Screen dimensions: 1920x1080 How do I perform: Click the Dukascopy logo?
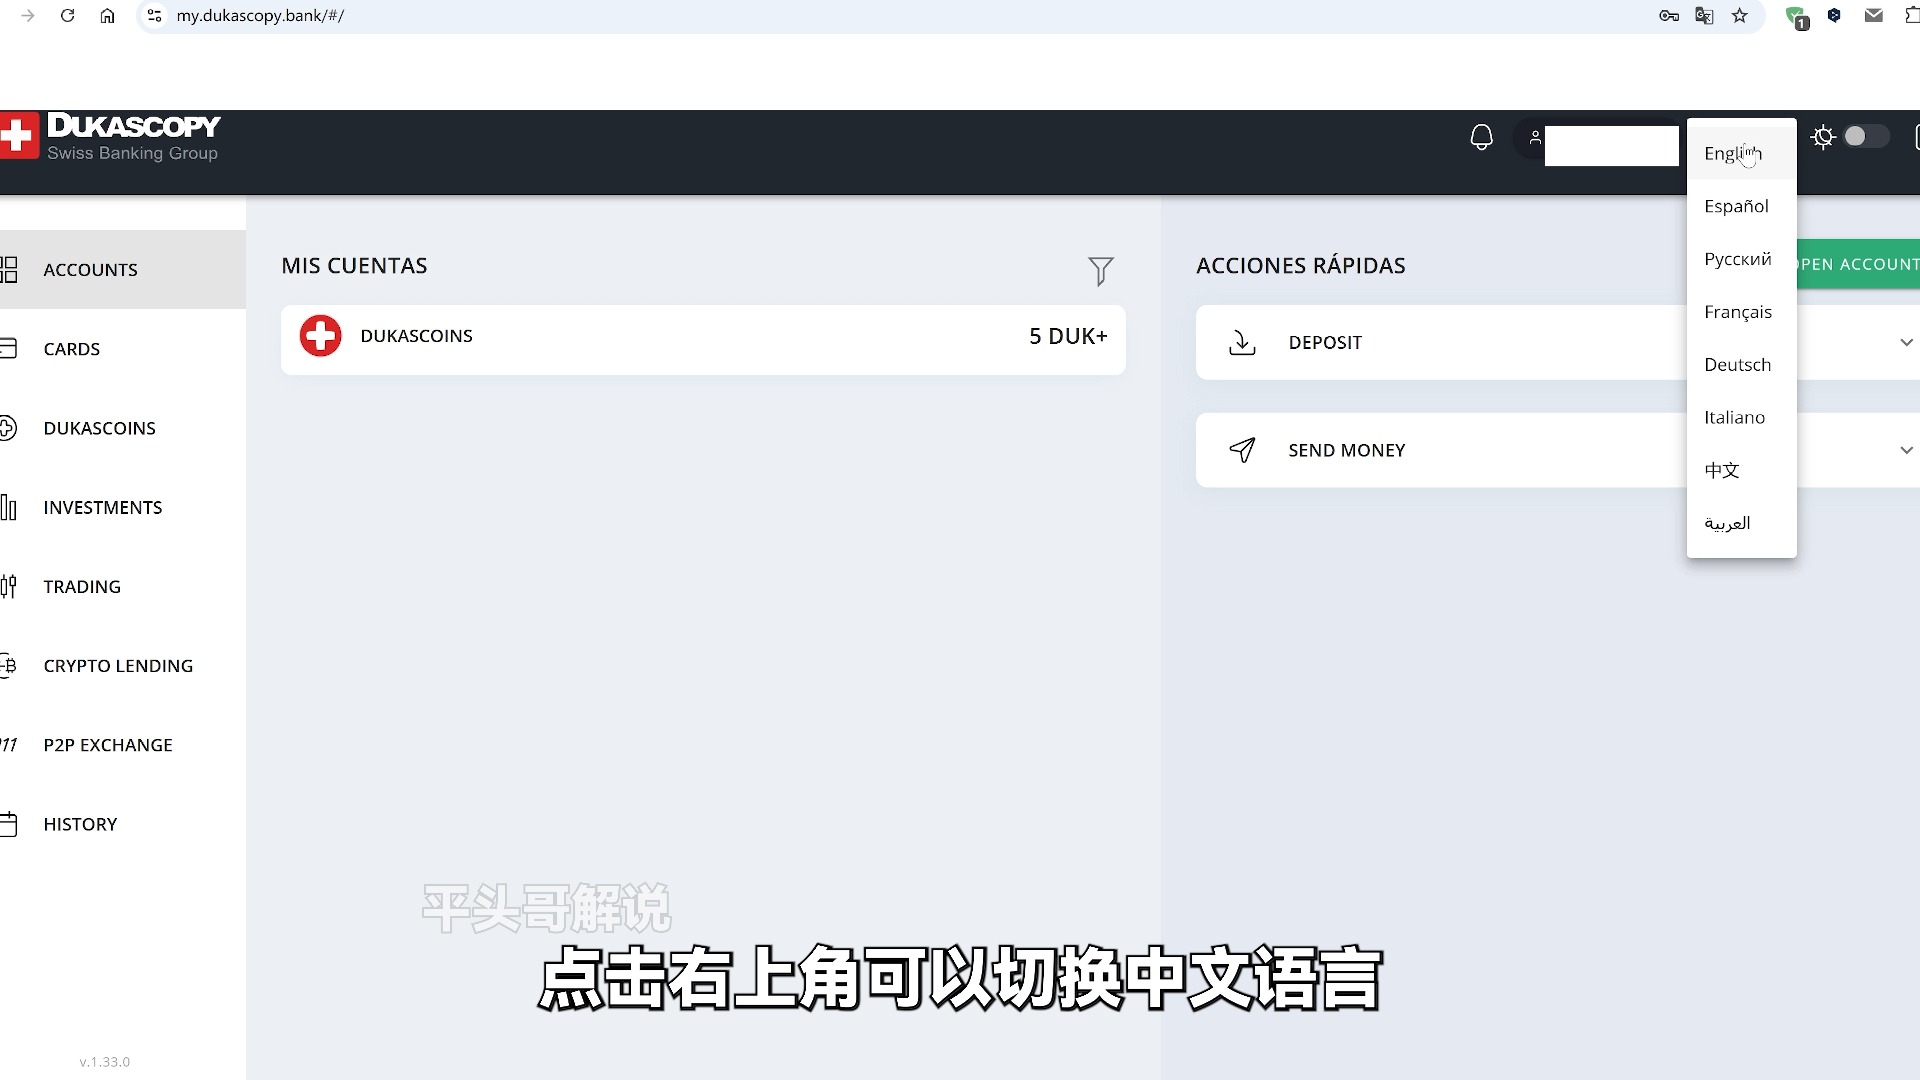coord(110,137)
